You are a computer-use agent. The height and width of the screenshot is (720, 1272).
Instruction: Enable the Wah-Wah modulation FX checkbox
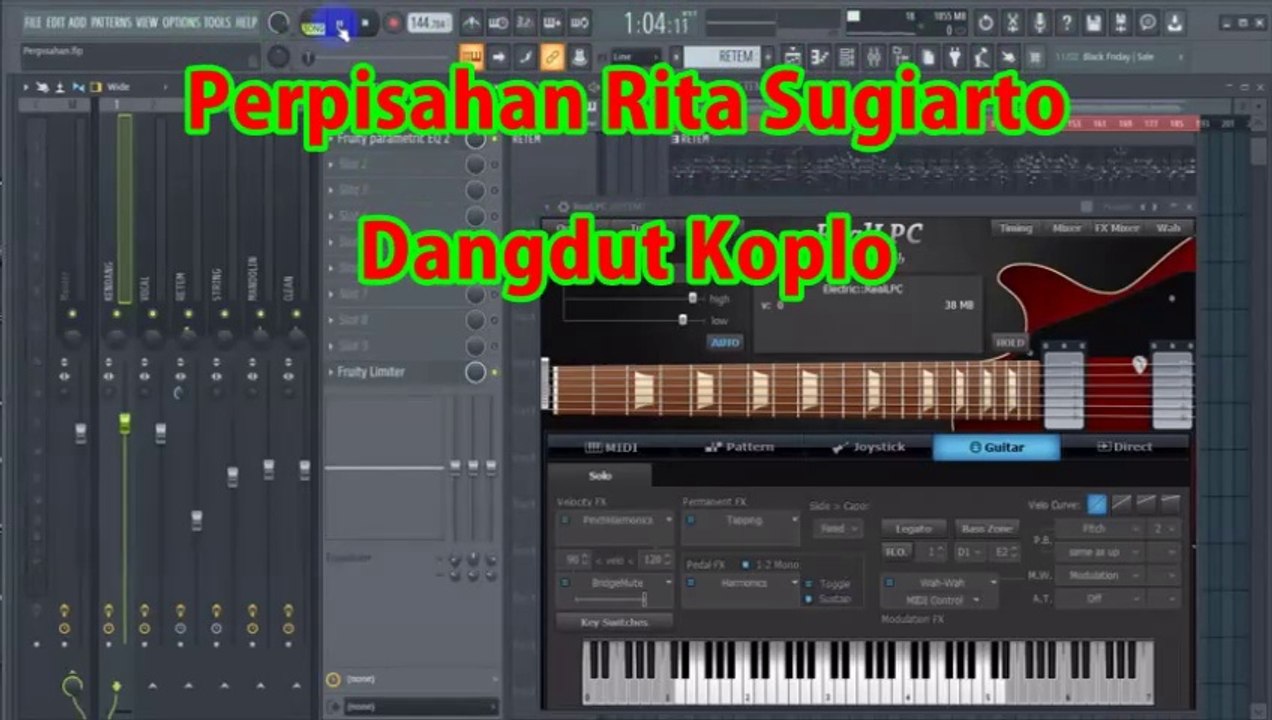pyautogui.click(x=889, y=582)
